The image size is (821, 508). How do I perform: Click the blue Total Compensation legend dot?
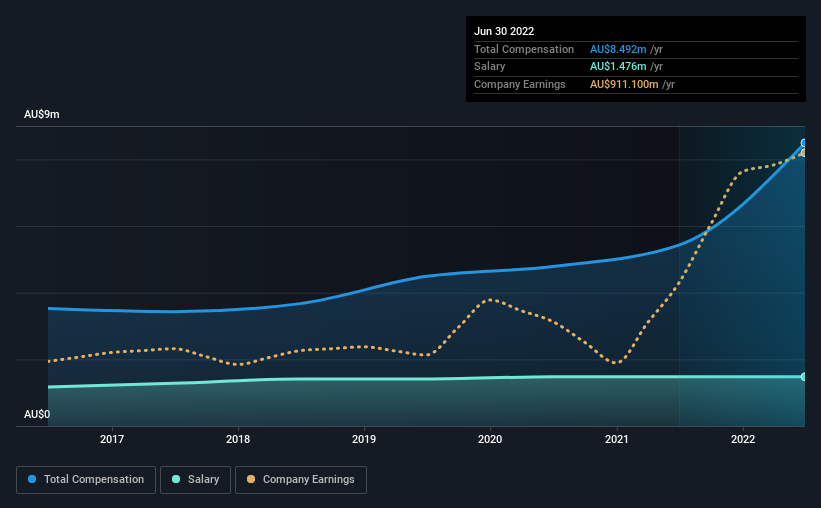[x=32, y=479]
